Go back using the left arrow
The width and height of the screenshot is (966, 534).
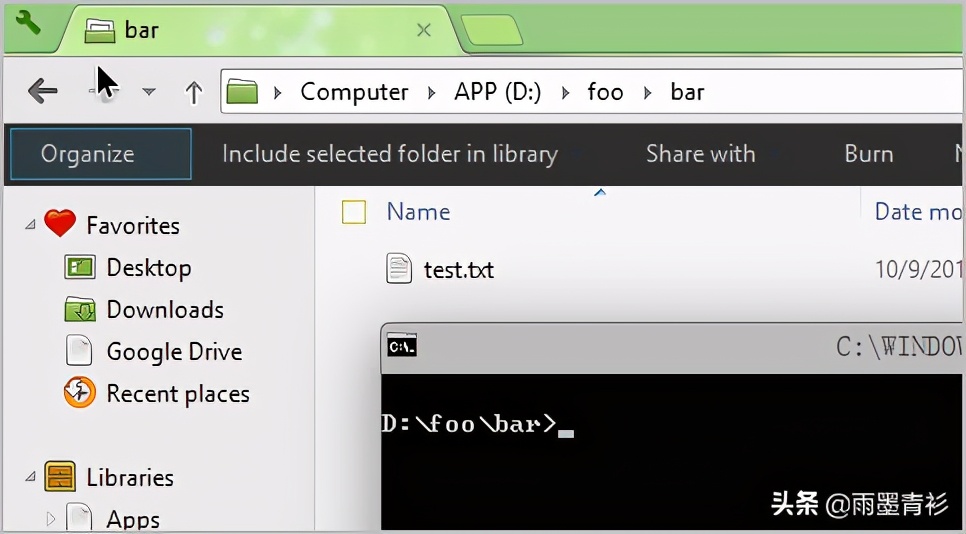click(x=43, y=92)
